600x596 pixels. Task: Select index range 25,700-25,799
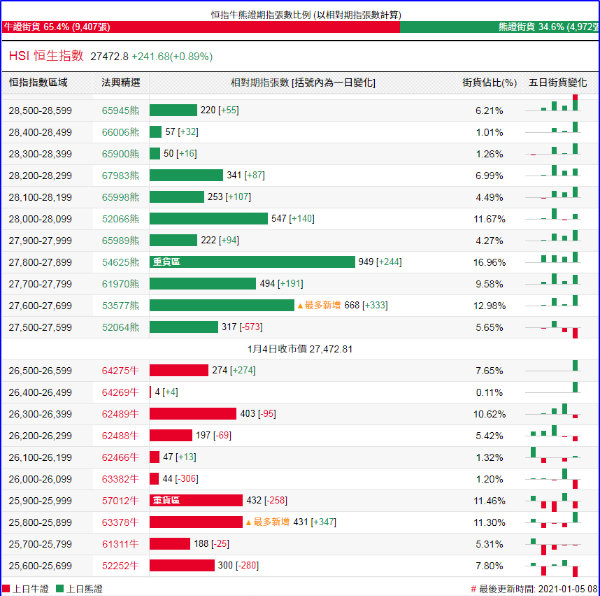click(x=40, y=544)
